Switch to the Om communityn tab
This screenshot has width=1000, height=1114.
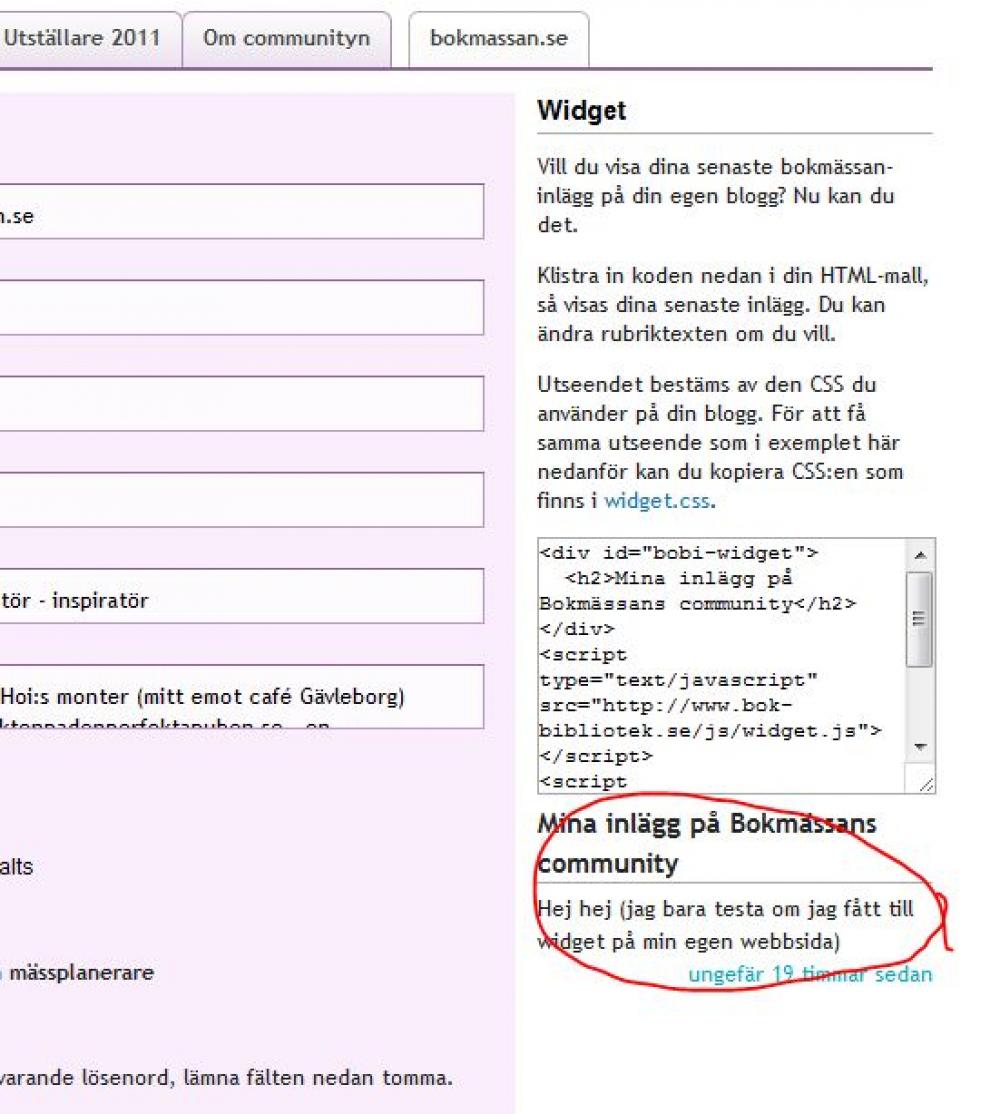pyautogui.click(x=286, y=40)
